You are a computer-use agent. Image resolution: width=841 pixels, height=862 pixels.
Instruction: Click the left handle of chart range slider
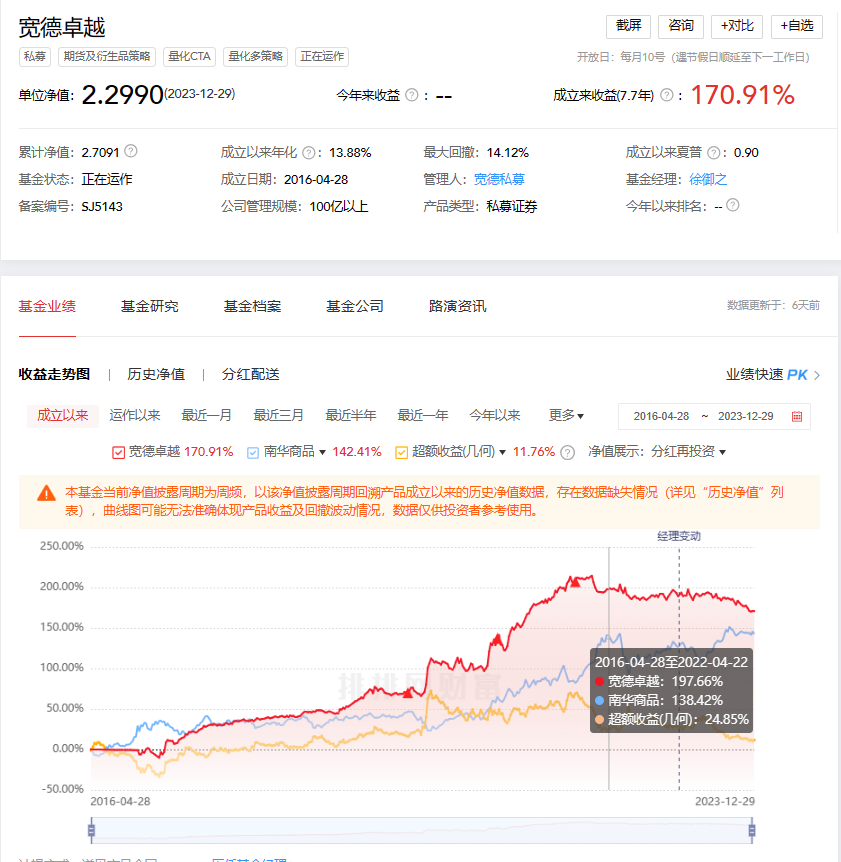(x=91, y=830)
